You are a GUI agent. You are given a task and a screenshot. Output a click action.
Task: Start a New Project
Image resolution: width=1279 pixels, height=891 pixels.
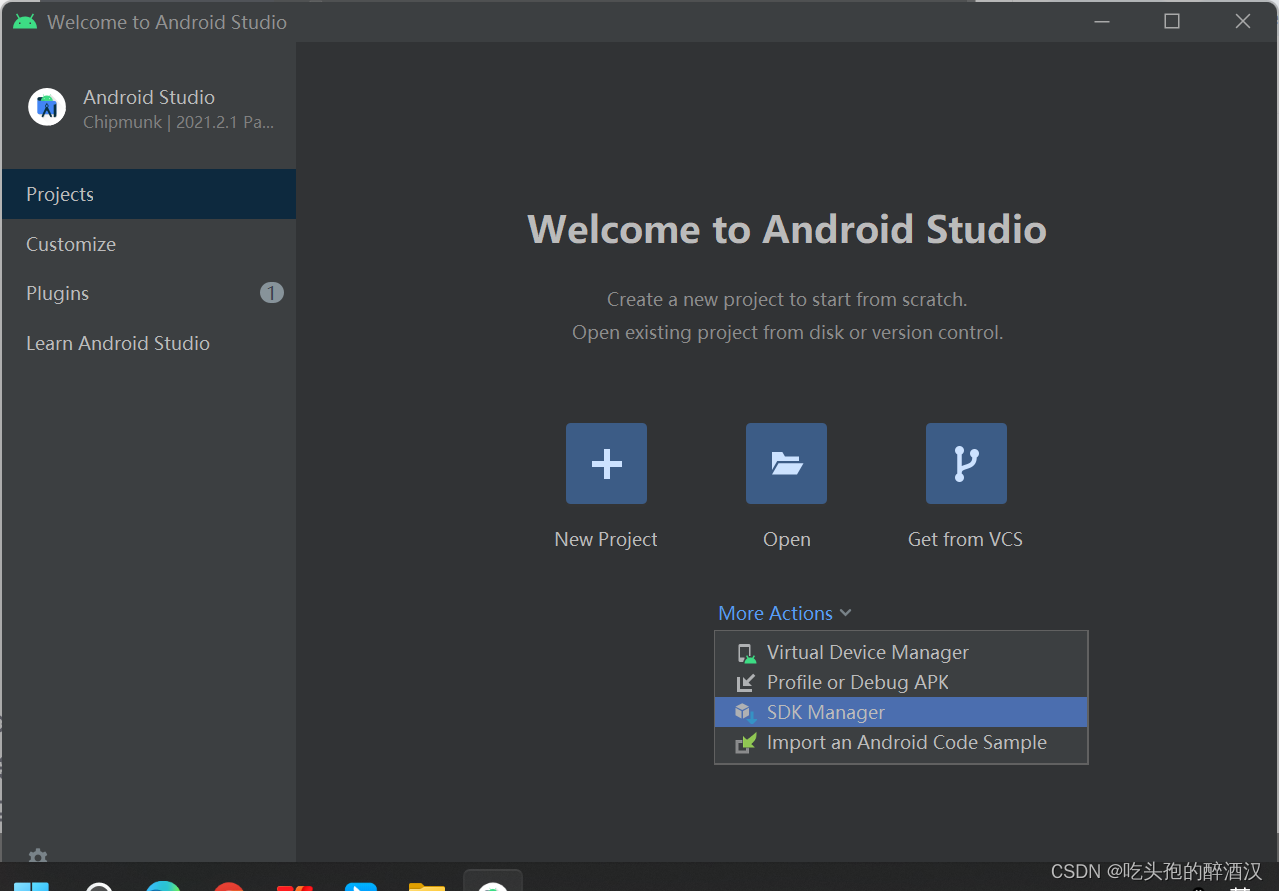(x=606, y=463)
